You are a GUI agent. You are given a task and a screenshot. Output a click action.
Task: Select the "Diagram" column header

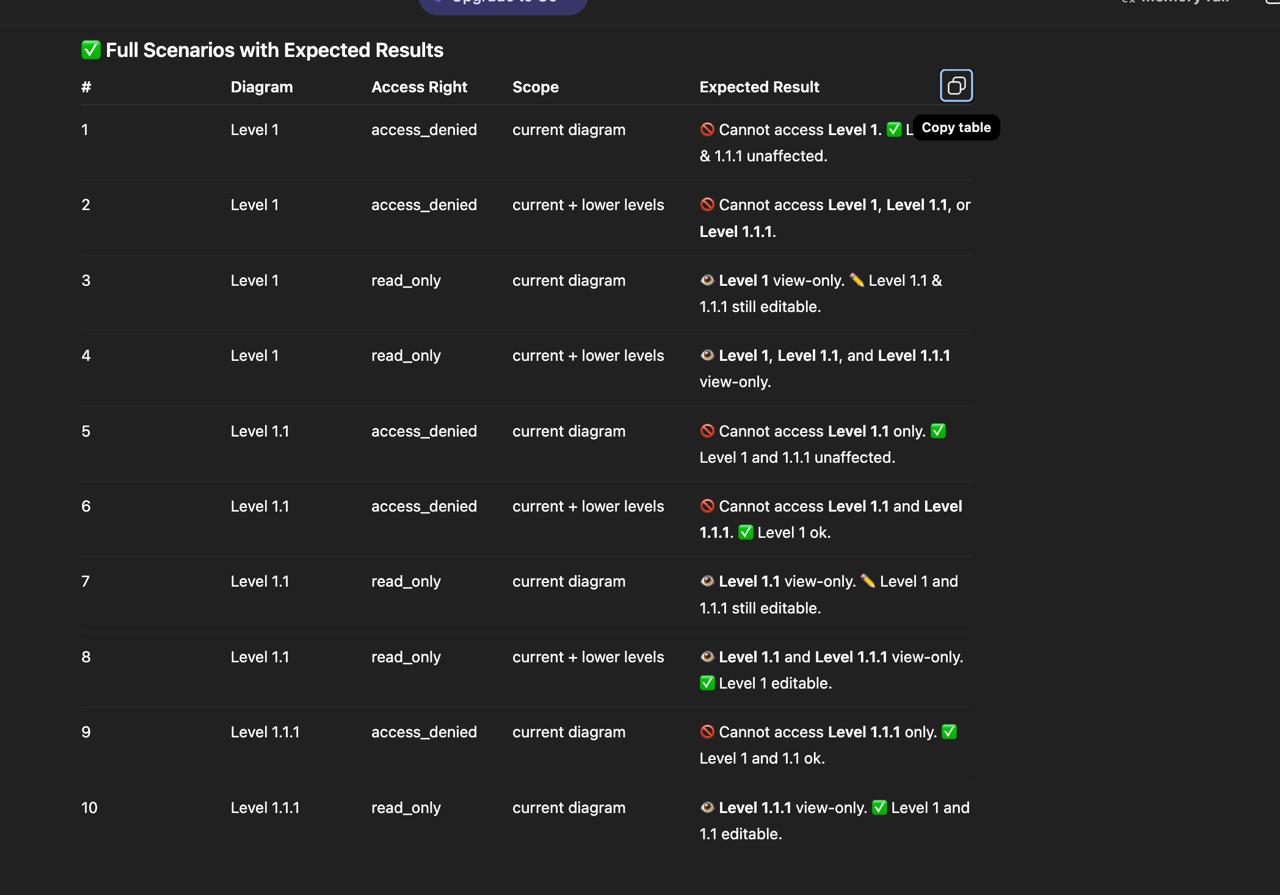click(x=261, y=87)
